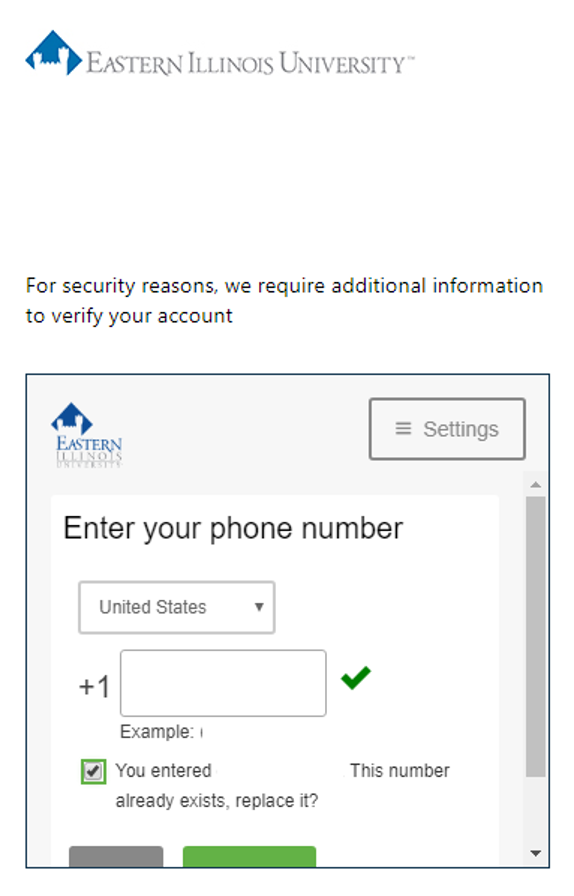This screenshot has height=896, width=574.
Task: Click the vertical scrollbar thumb
Action: [x=536, y=637]
